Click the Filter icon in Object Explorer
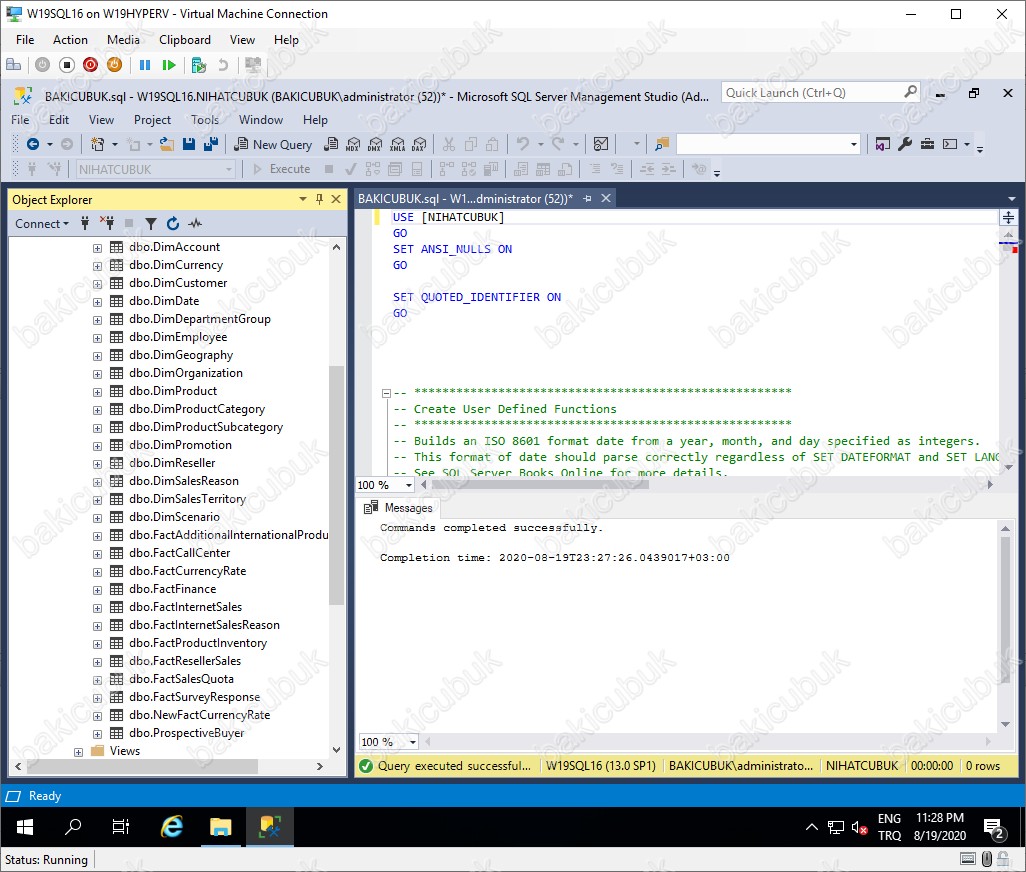The height and width of the screenshot is (872, 1026). coord(150,224)
